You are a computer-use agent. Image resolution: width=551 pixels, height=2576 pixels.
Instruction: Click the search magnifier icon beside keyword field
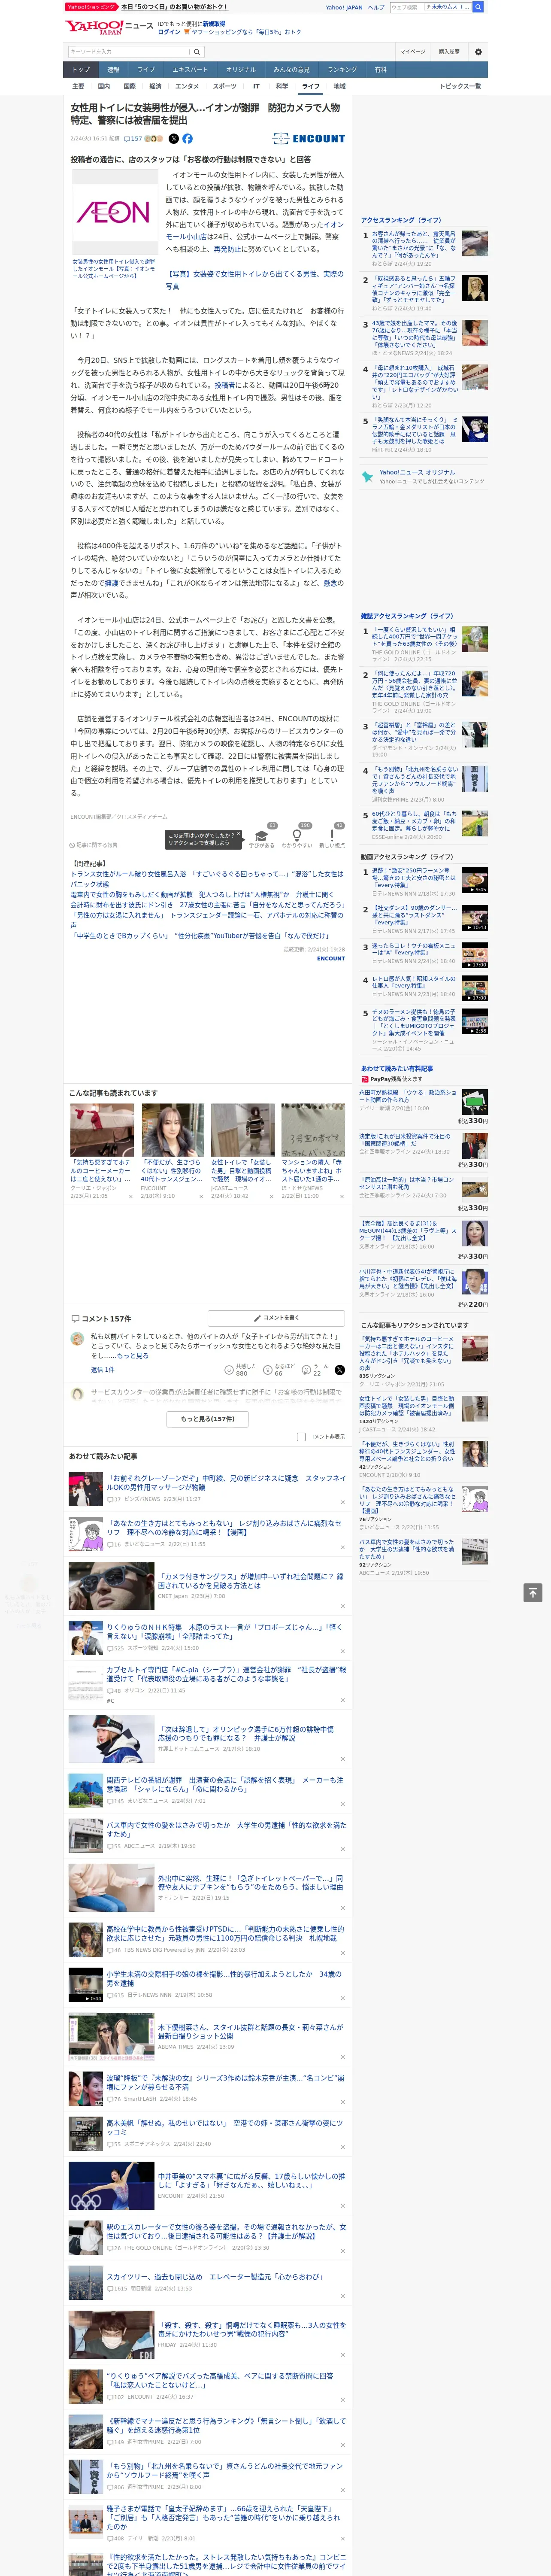coord(197,51)
